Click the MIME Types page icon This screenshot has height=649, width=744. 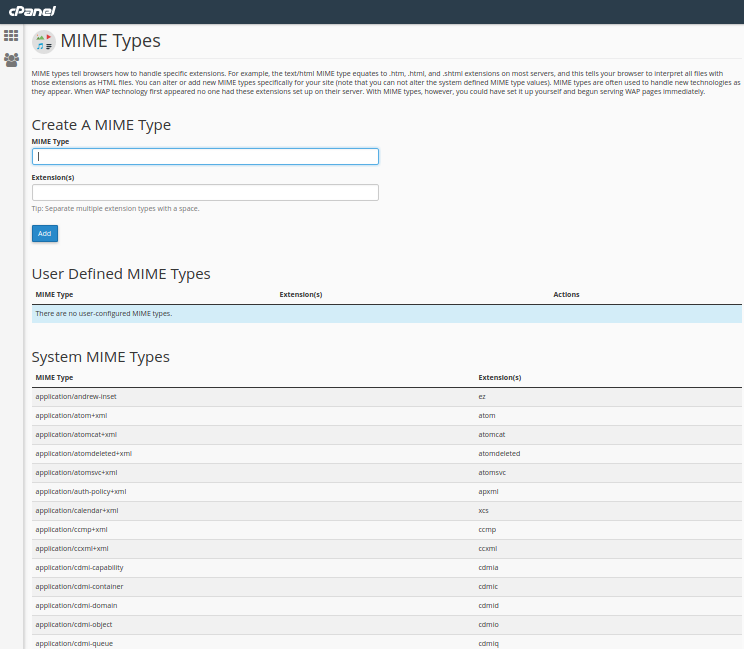(x=43, y=41)
